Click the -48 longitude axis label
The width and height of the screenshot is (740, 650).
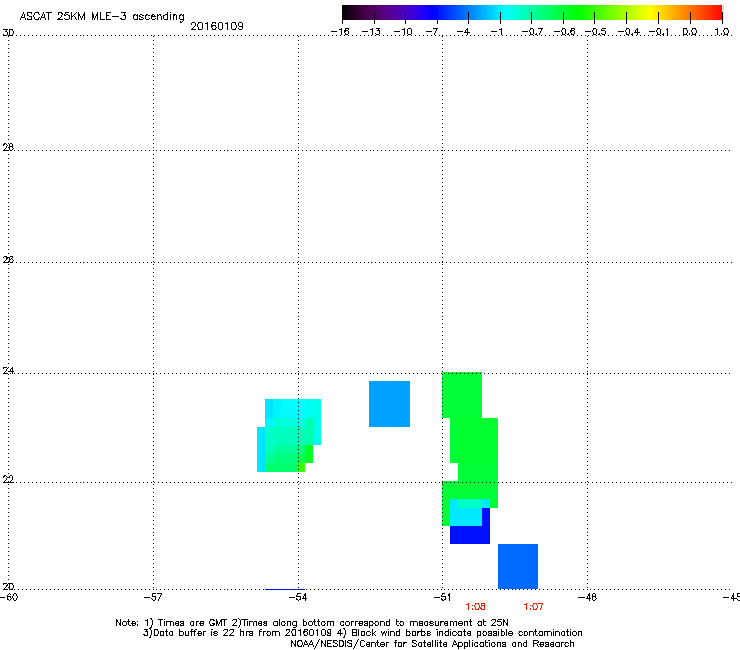coord(587,597)
